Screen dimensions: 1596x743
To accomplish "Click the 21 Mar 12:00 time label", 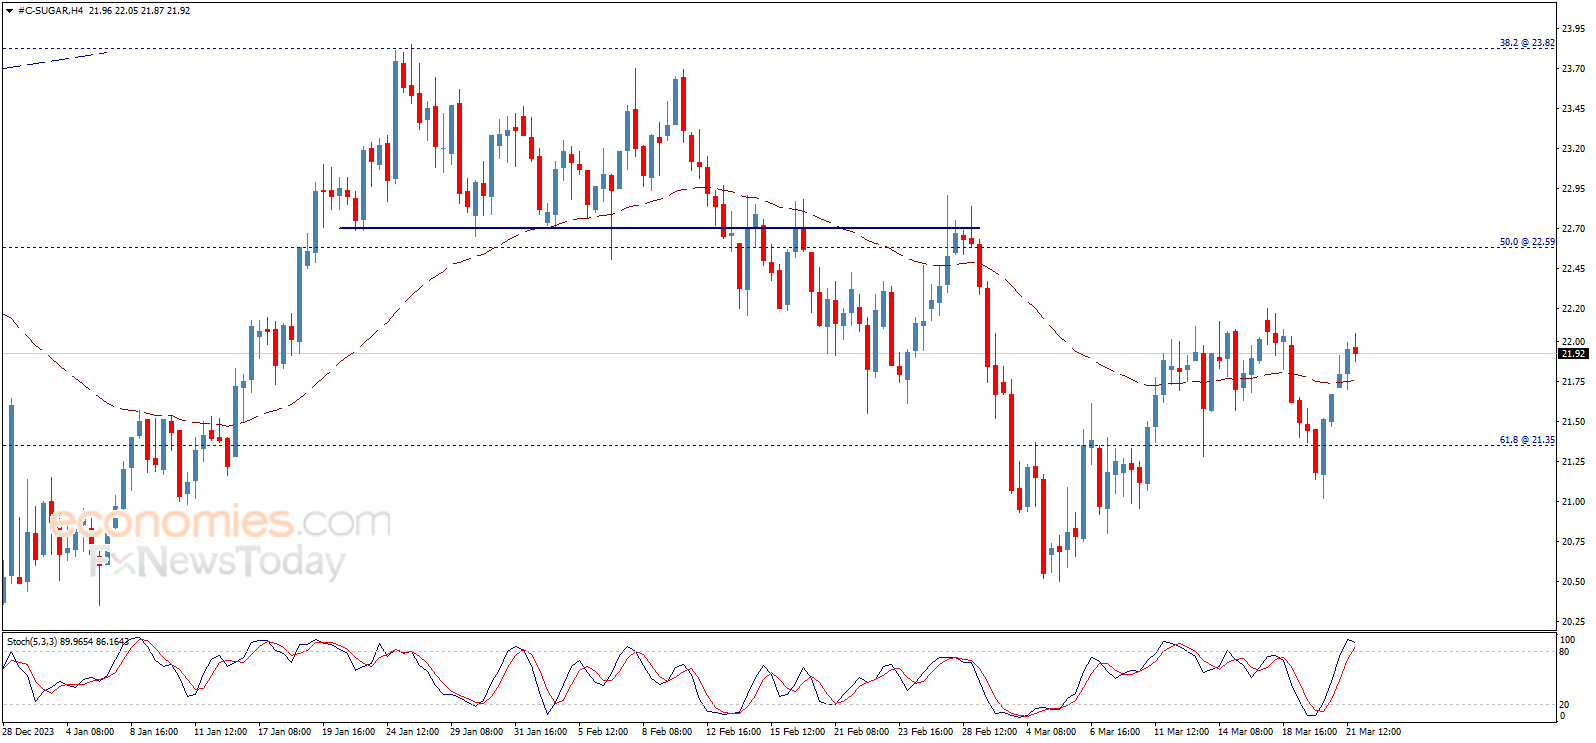I will pyautogui.click(x=1373, y=732).
